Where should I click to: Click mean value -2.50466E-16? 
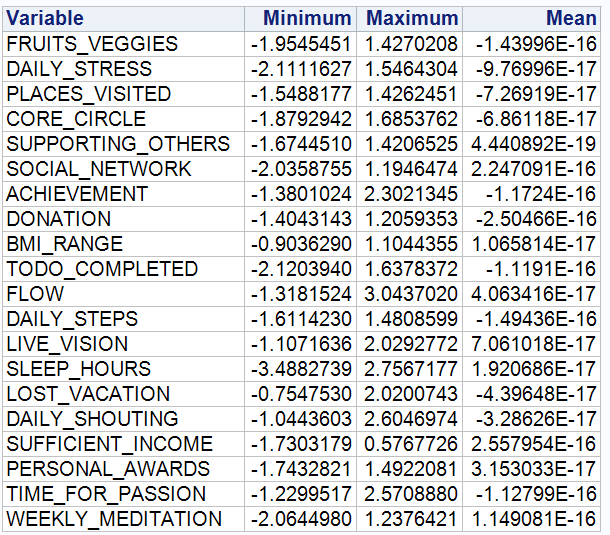[x=531, y=219]
